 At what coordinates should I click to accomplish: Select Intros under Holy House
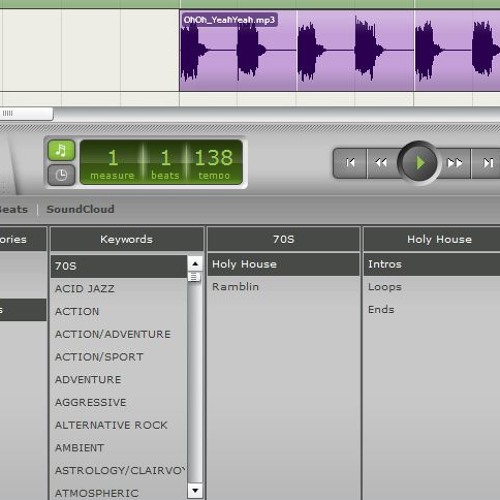pyautogui.click(x=432, y=264)
